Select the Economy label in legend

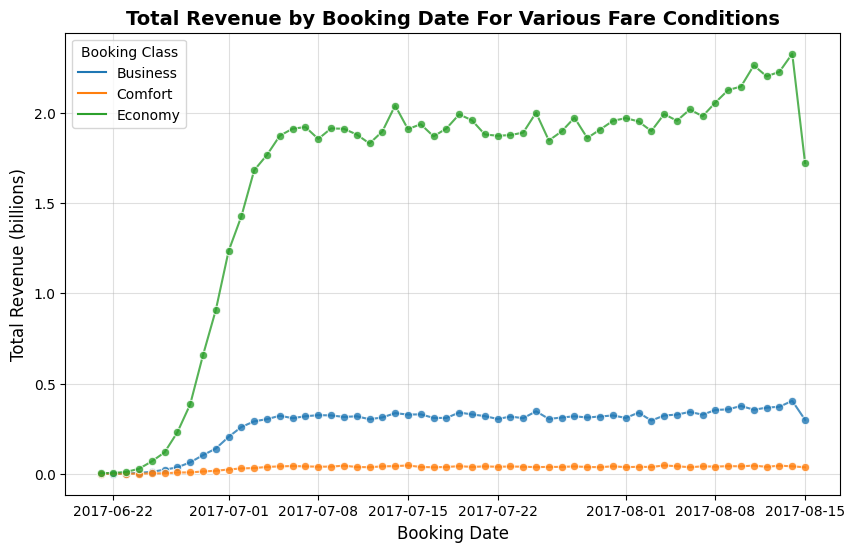(x=148, y=115)
